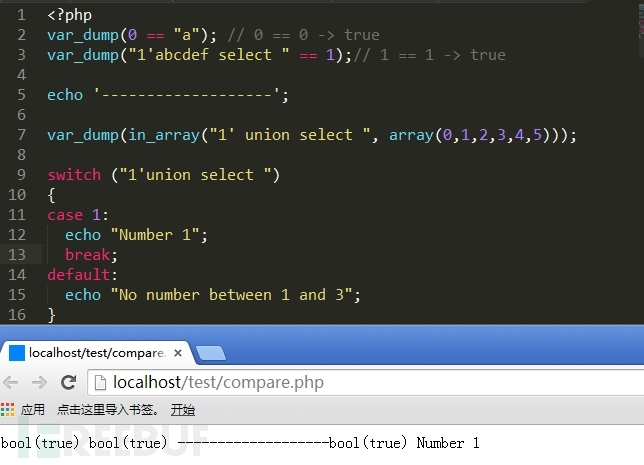Click the <?php opening tag
The height and width of the screenshot is (465, 644).
point(69,15)
